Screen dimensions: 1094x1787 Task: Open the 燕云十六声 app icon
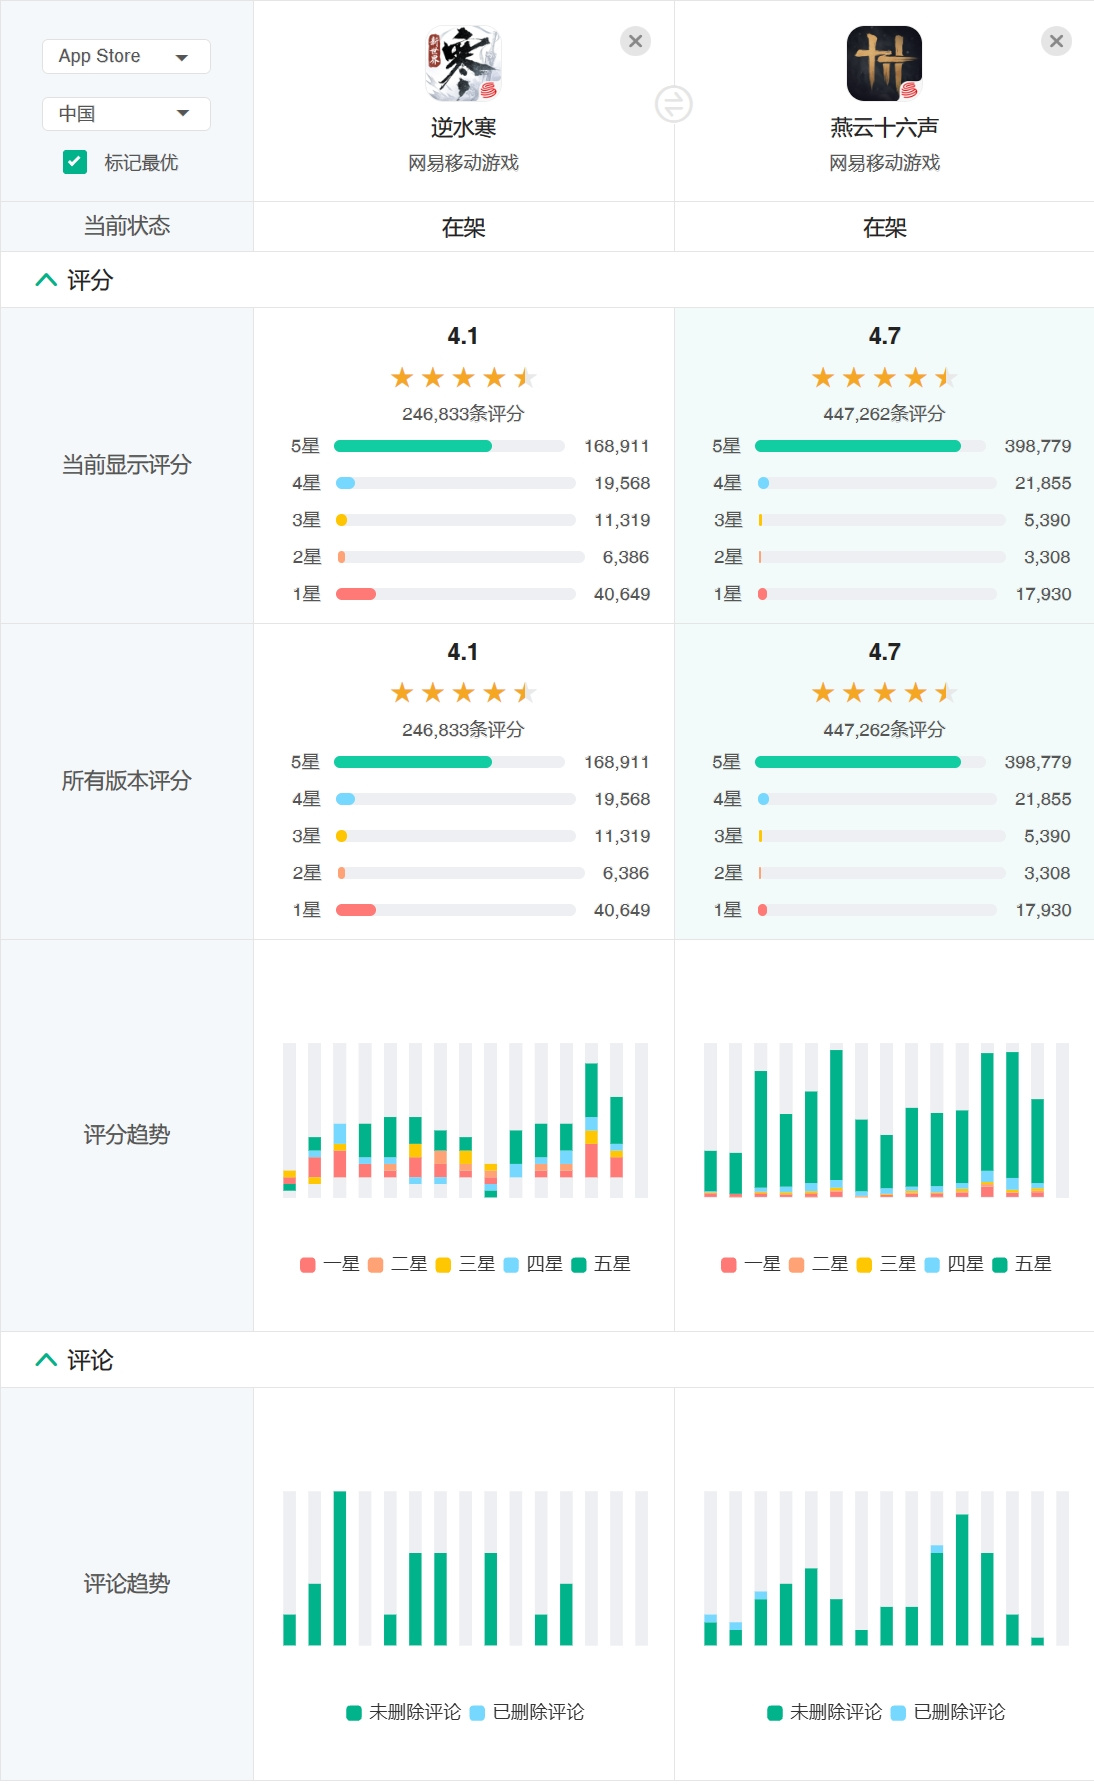tap(884, 64)
